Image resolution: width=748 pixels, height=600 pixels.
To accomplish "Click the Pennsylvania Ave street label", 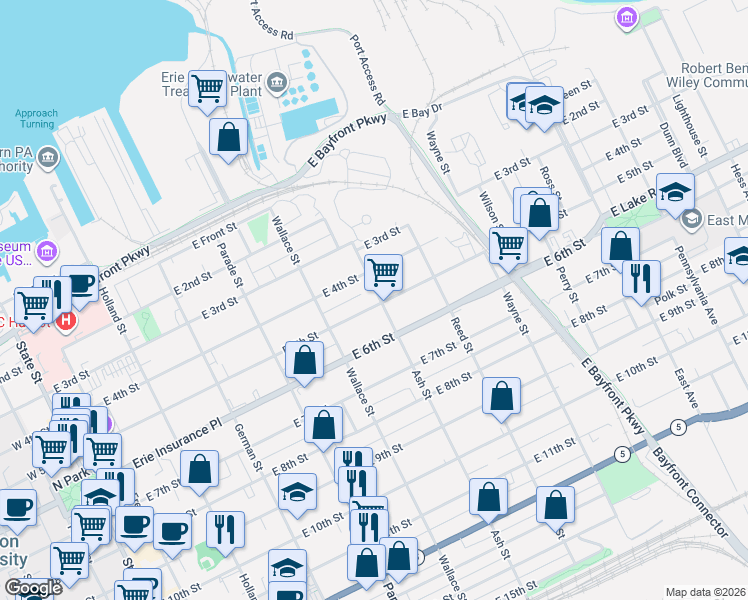I will tap(696, 285).
